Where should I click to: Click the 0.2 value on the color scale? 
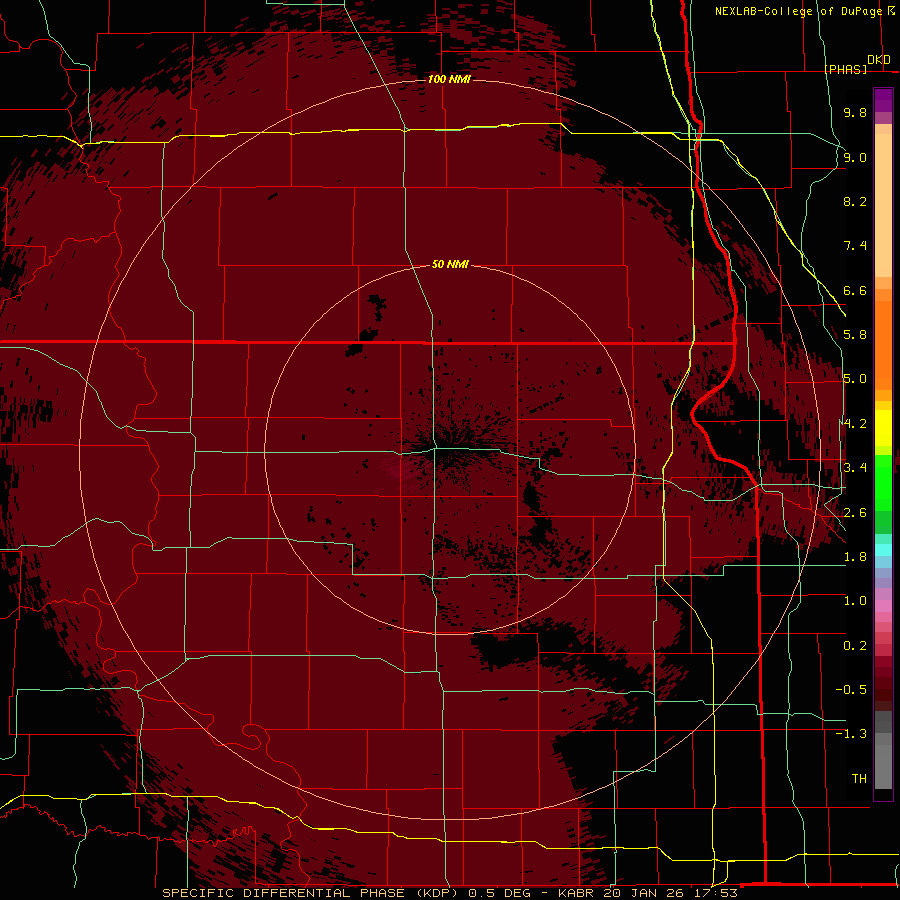pyautogui.click(x=855, y=646)
